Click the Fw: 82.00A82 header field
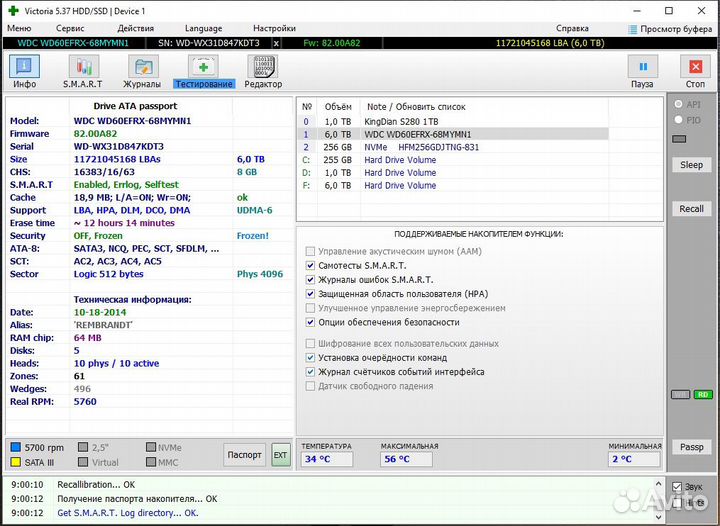Image resolution: width=720 pixels, height=526 pixels. 332,43
